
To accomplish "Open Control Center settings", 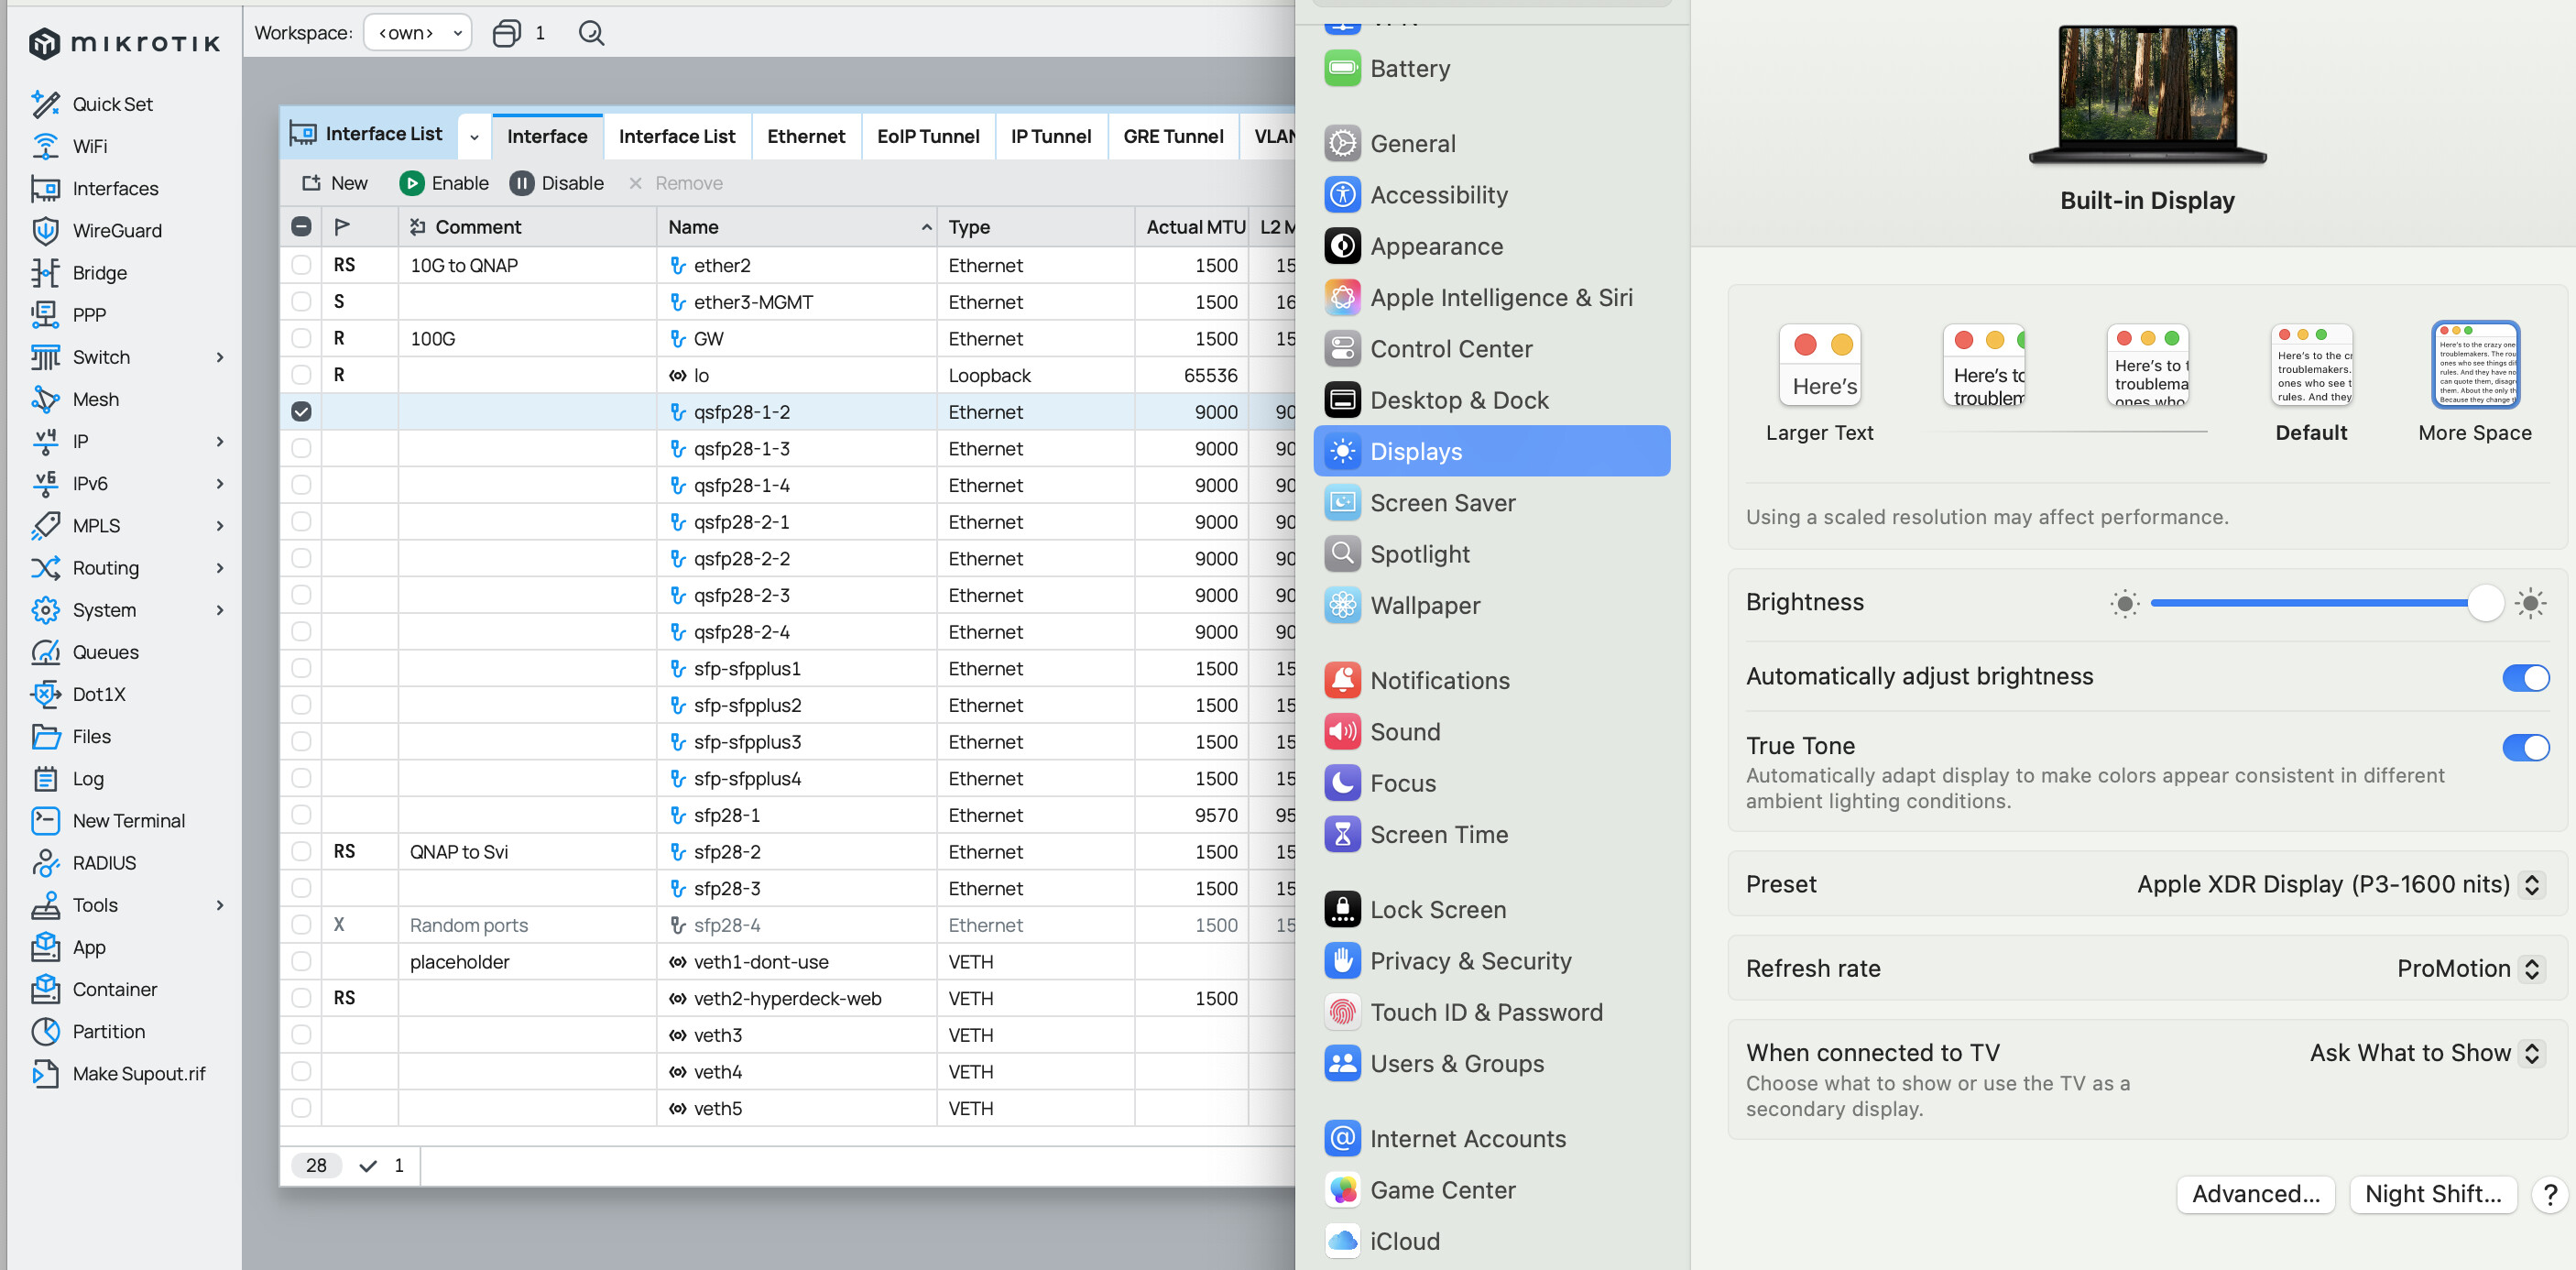I will [x=1428, y=349].
